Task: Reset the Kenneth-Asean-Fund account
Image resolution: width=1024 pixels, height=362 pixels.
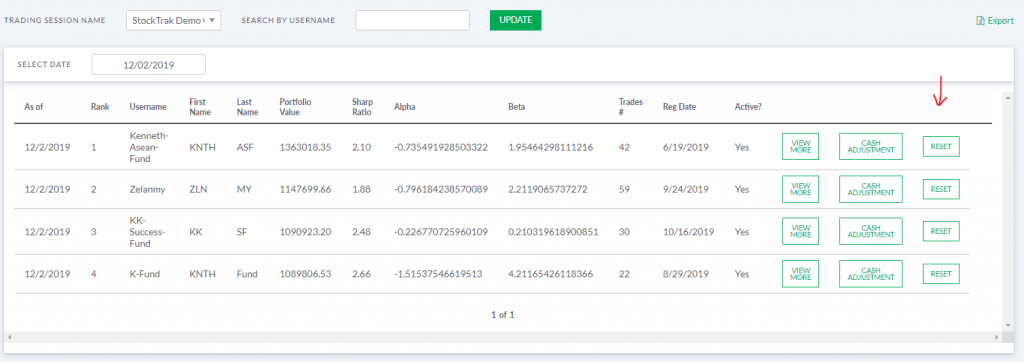Action: click(x=941, y=146)
